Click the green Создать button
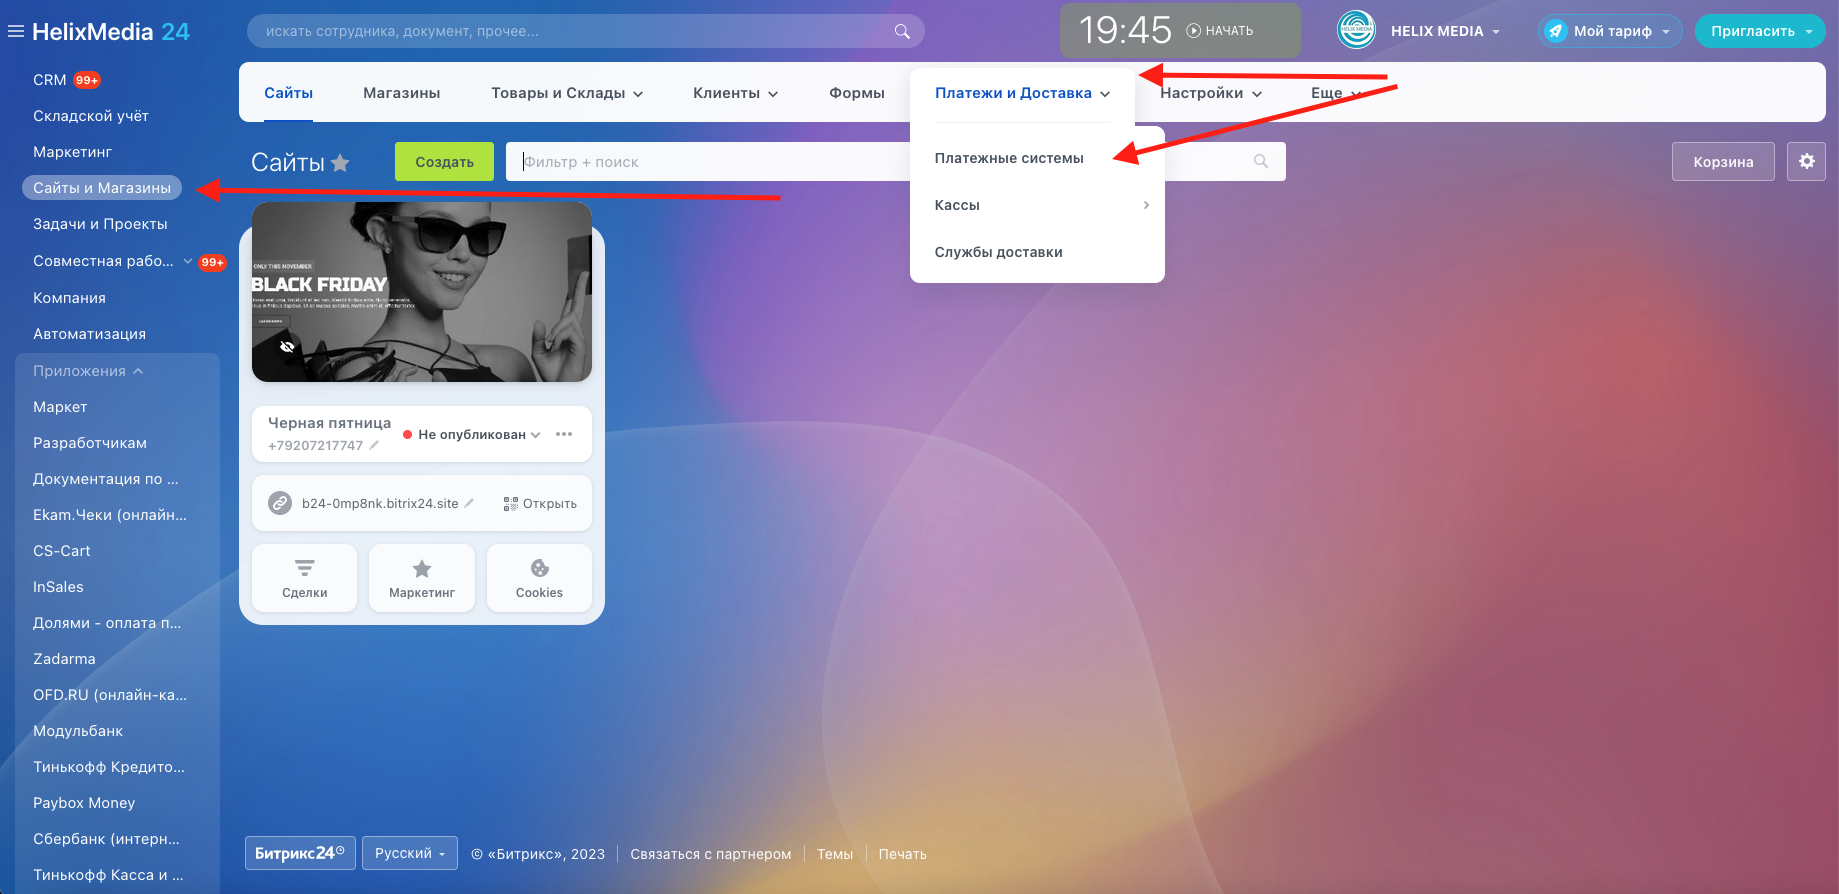The image size is (1839, 894). [x=444, y=161]
